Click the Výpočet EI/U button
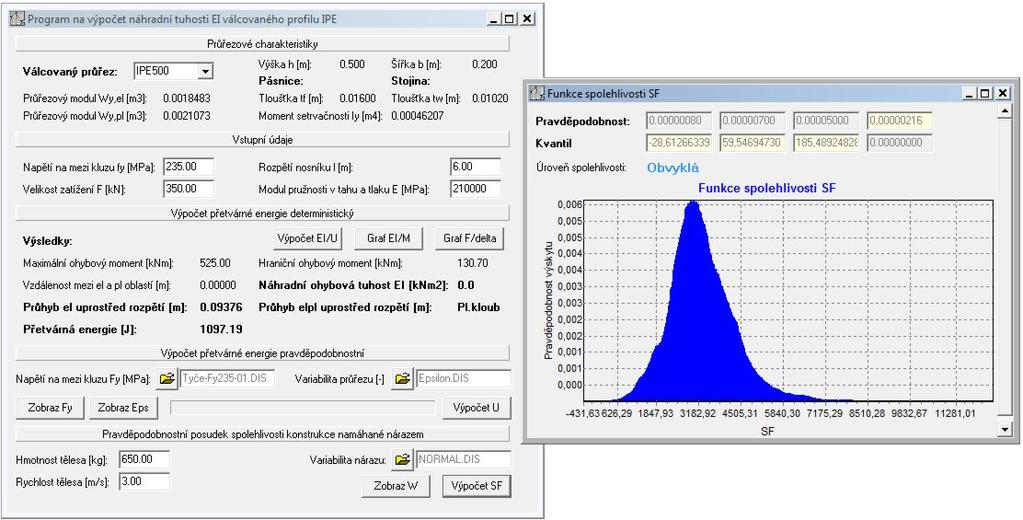Image resolution: width=1023 pixels, height=520 pixels. [307, 238]
